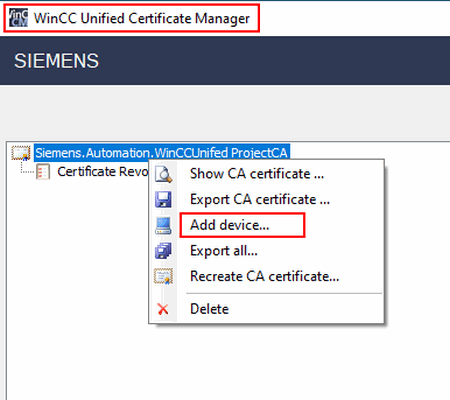
Task: Click the stacked disks icon beside Export all
Action: 163,251
